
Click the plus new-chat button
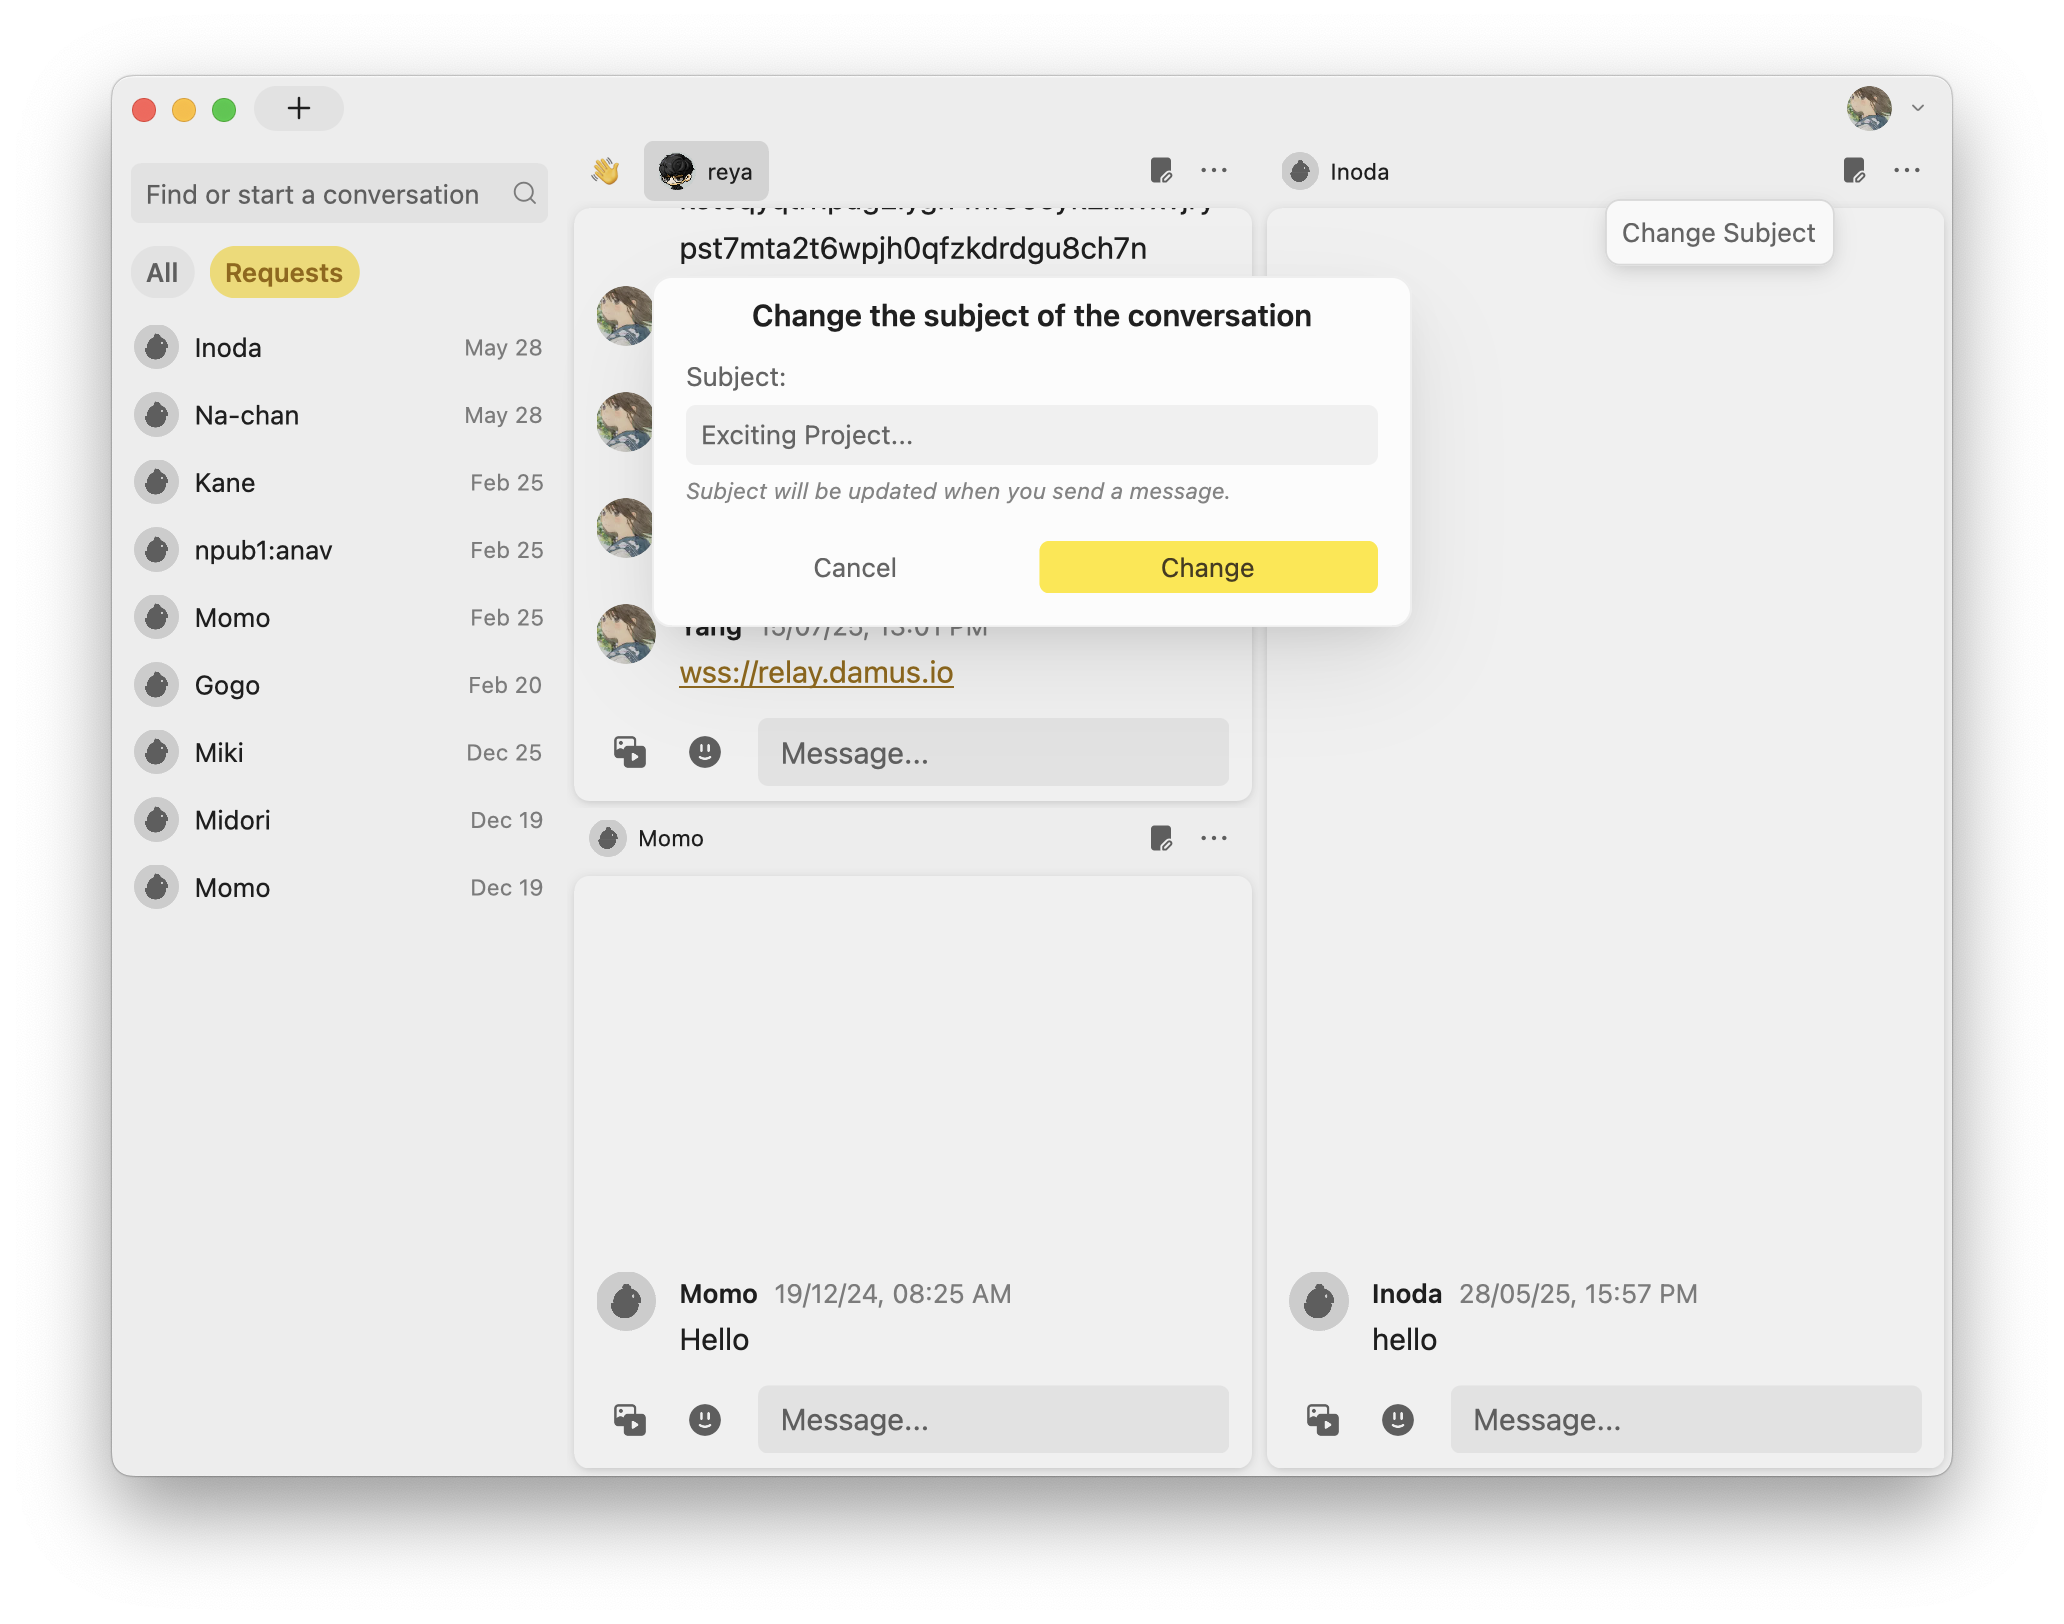point(298,108)
